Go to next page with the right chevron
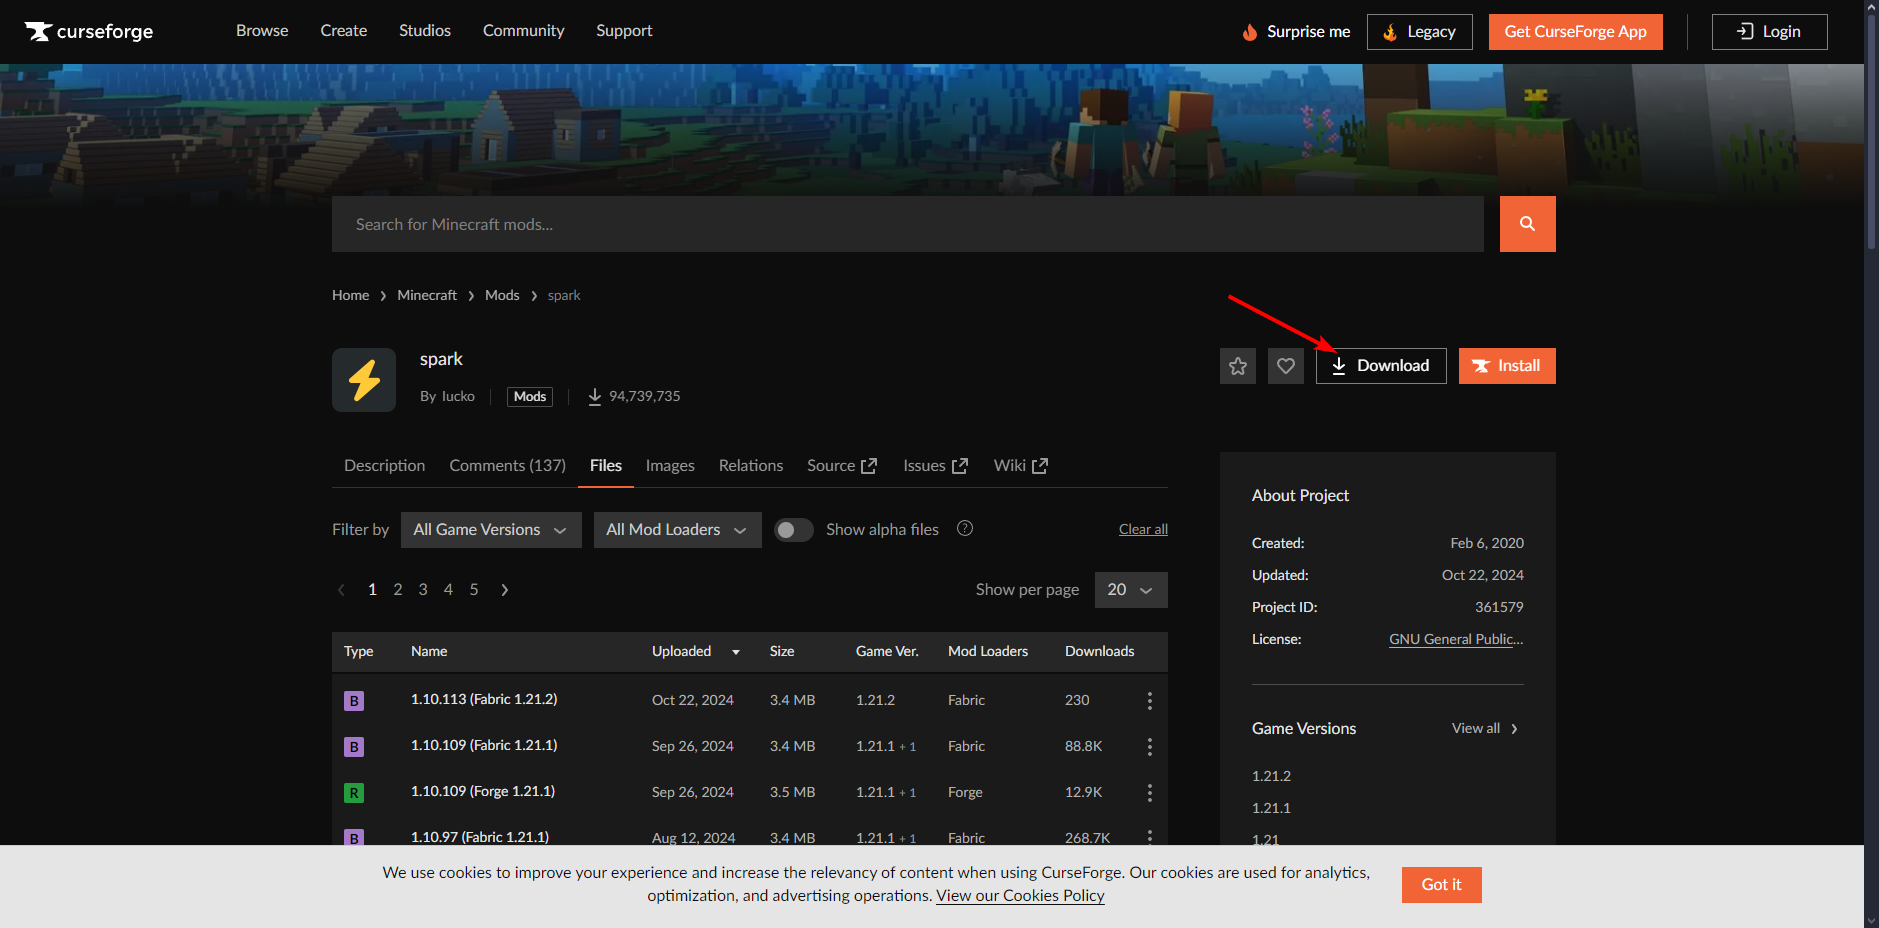This screenshot has width=1879, height=928. coord(505,590)
